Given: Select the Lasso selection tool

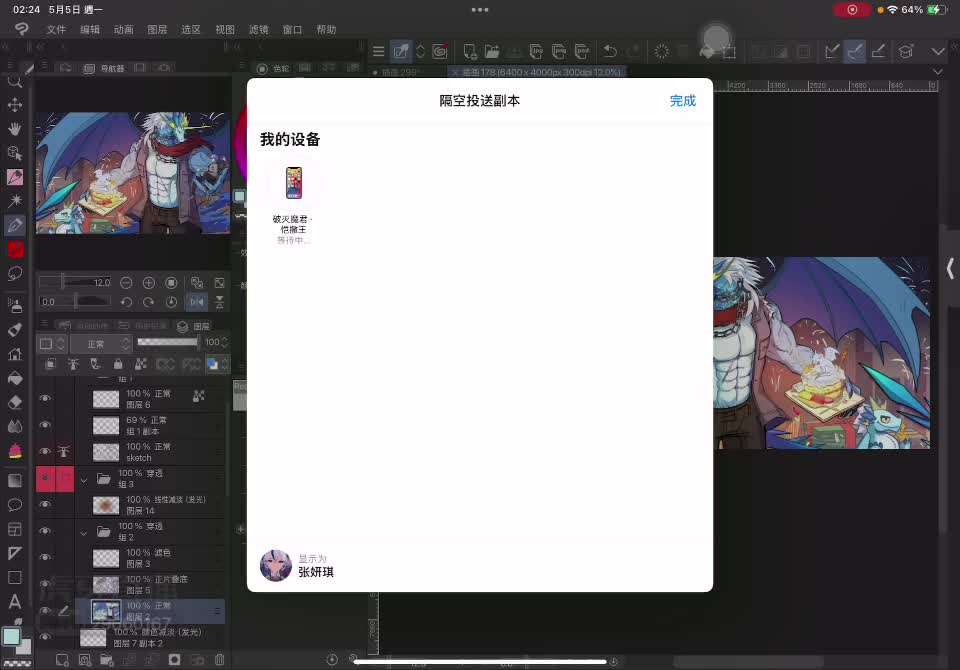Looking at the screenshot, I should (15, 273).
